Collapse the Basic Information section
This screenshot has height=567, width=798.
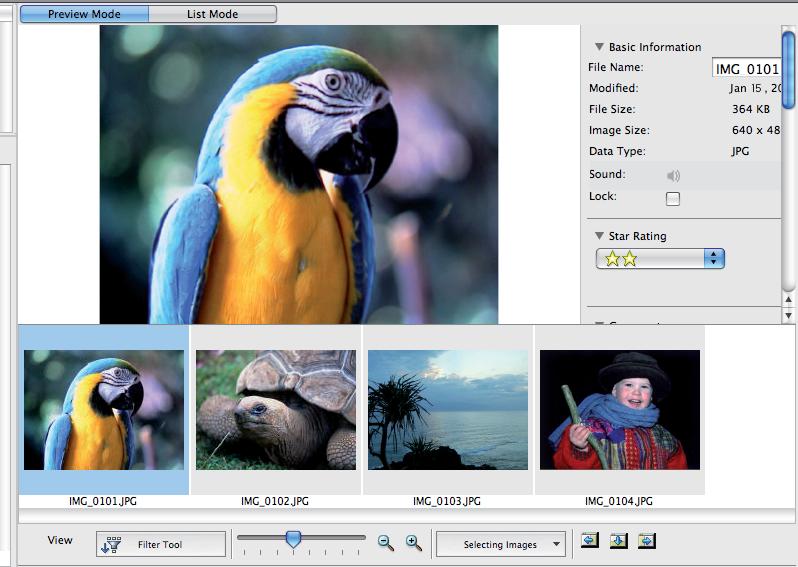point(599,47)
